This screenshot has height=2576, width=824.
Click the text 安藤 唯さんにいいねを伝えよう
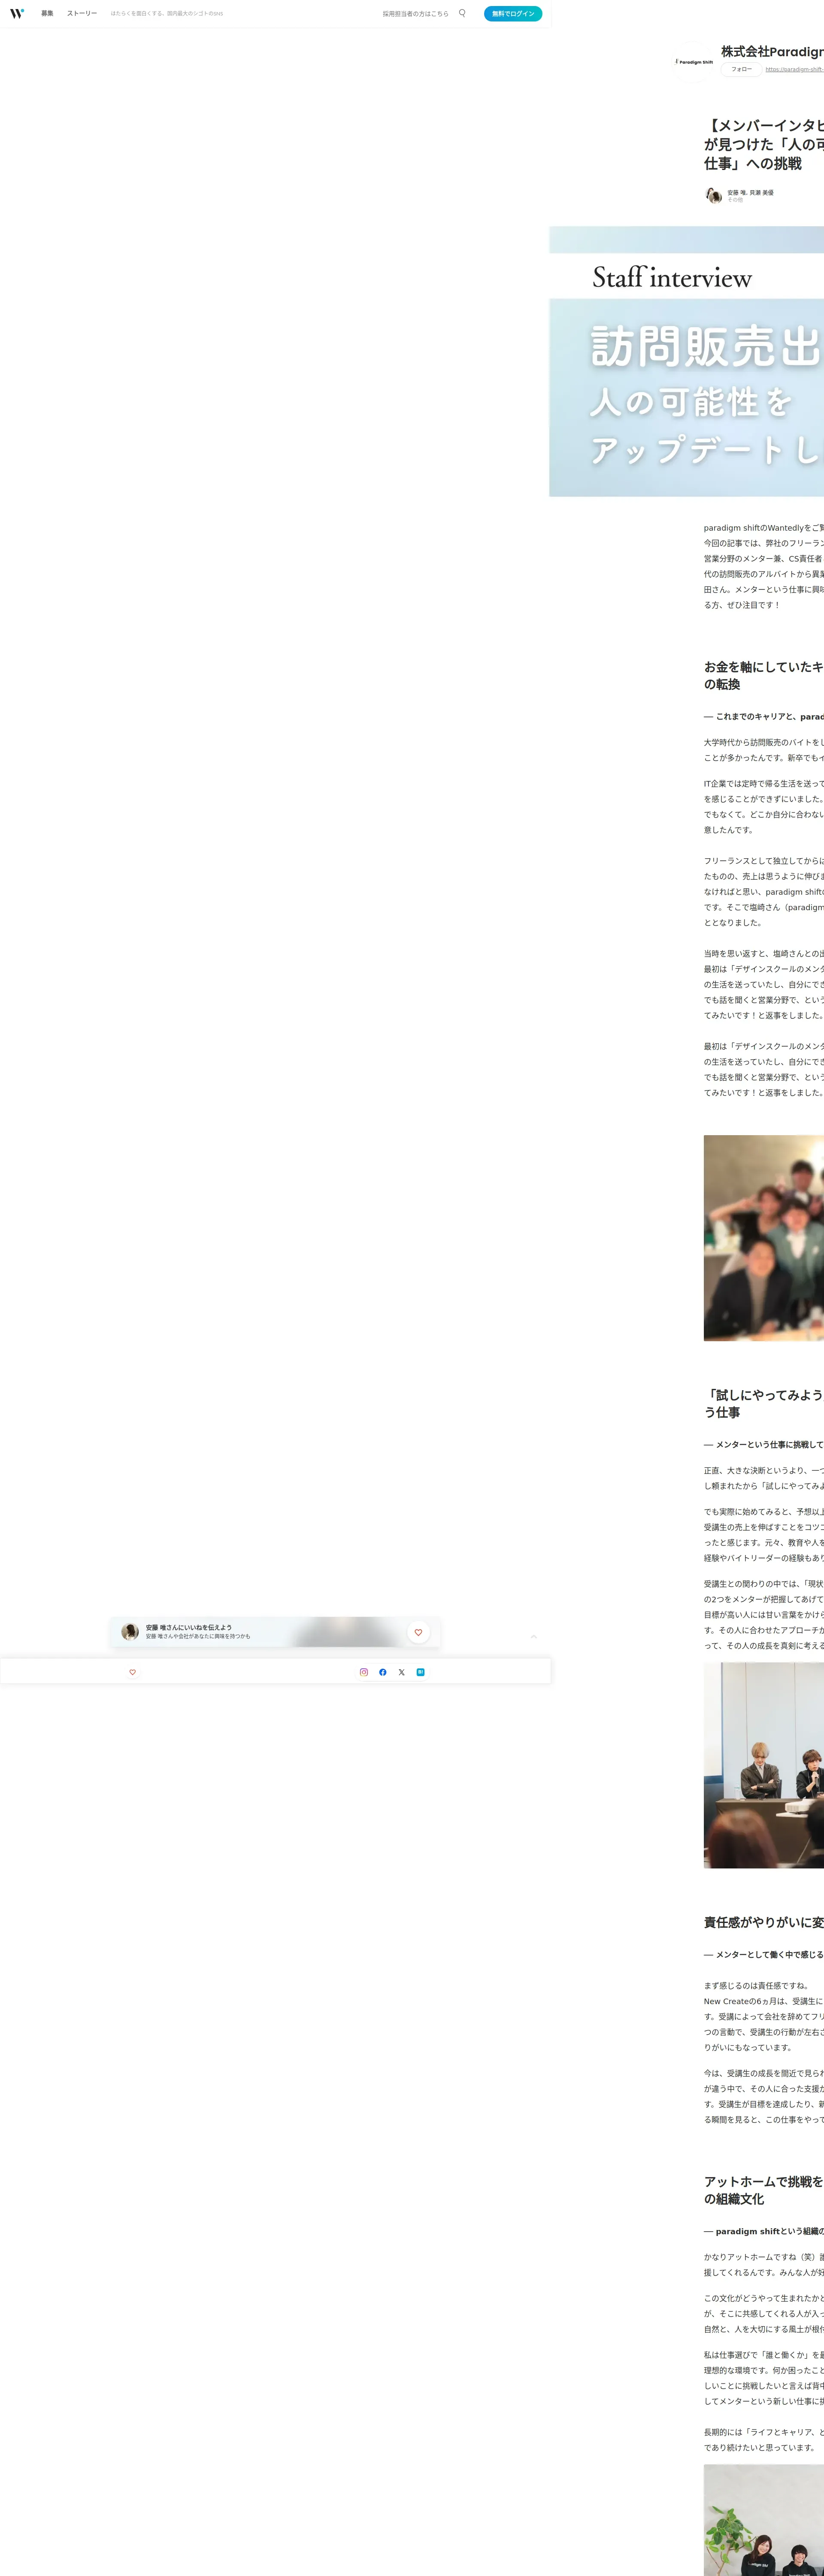[188, 1628]
